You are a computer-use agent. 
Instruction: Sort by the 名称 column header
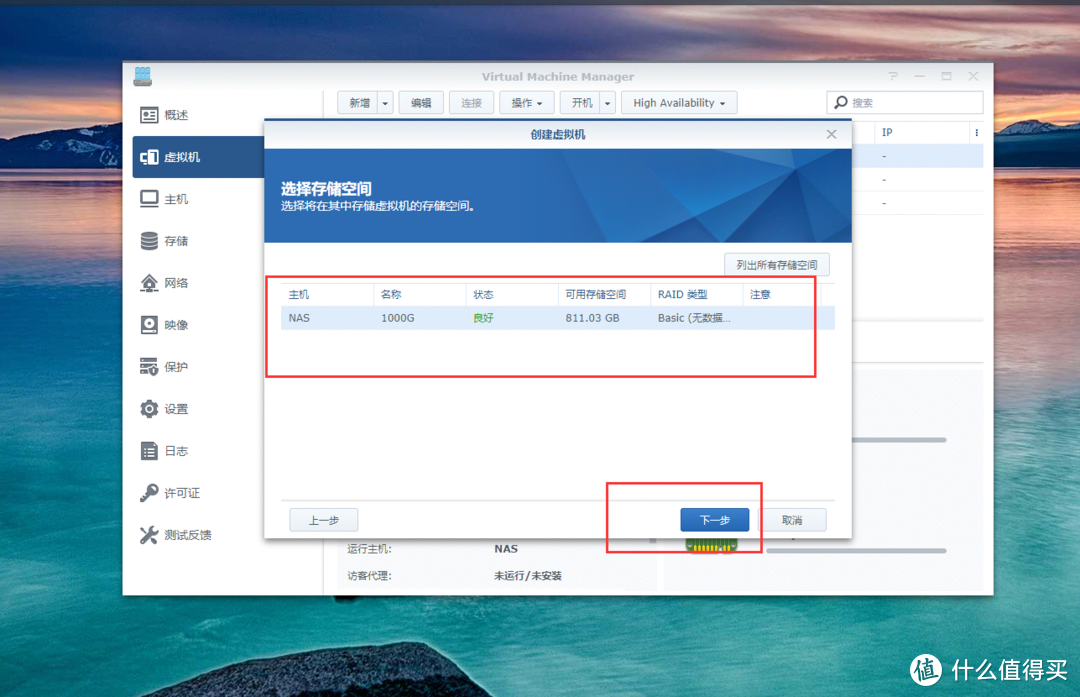[x=419, y=295]
